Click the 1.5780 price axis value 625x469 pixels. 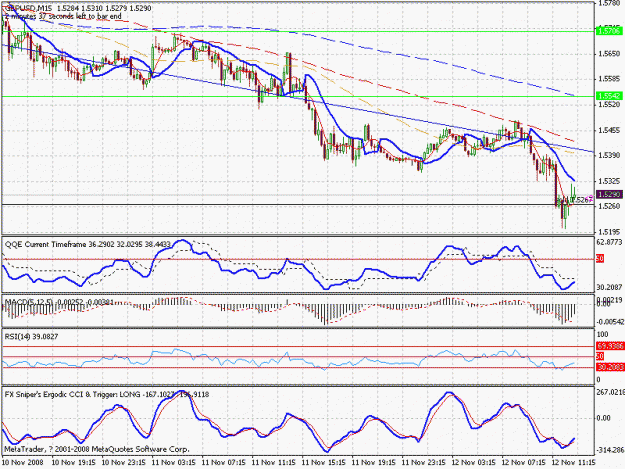point(609,4)
